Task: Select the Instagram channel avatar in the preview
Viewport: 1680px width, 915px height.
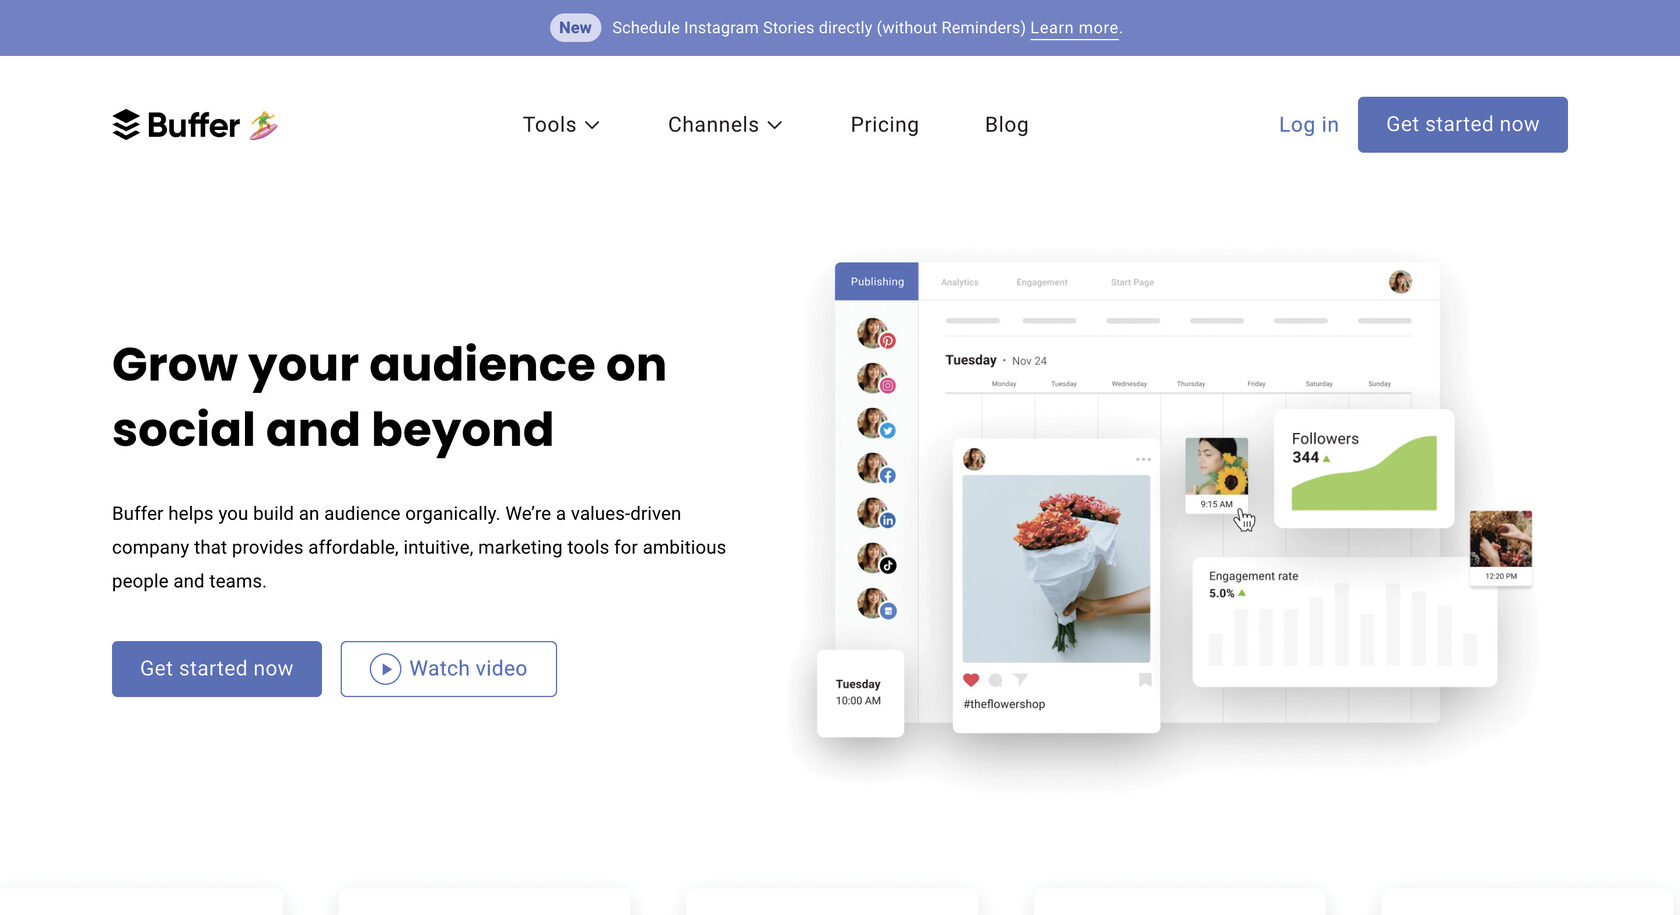Action: point(876,379)
